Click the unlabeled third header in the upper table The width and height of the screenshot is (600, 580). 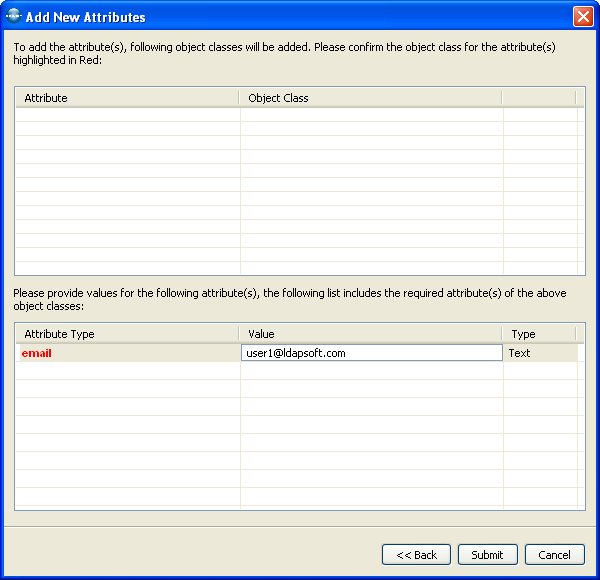(538, 98)
